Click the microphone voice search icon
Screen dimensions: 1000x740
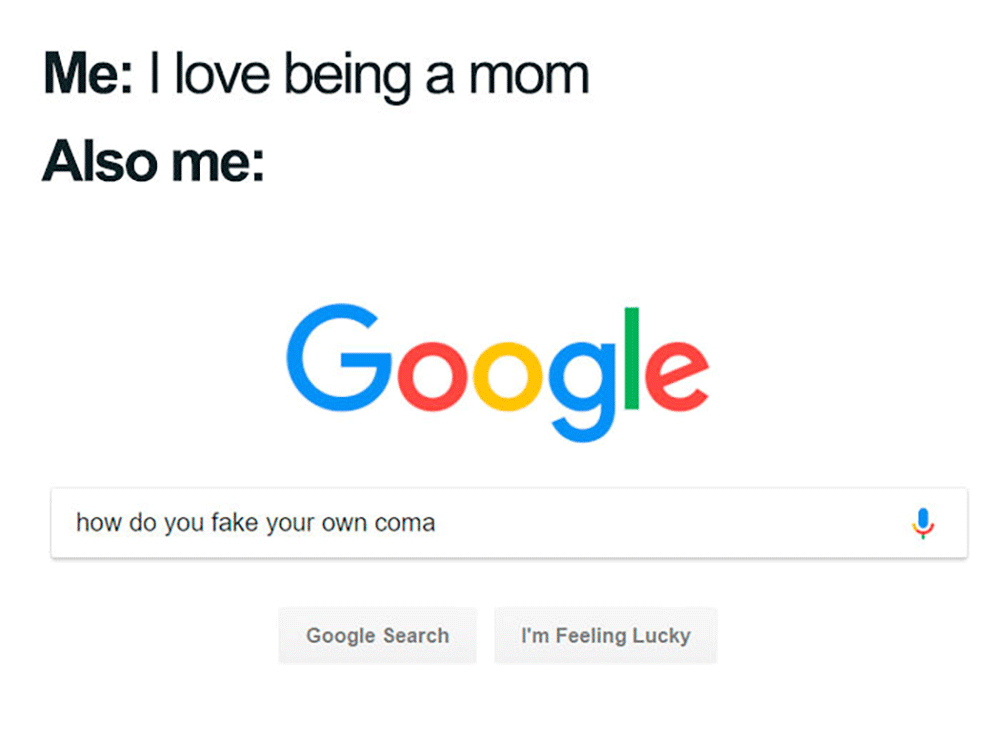point(922,523)
